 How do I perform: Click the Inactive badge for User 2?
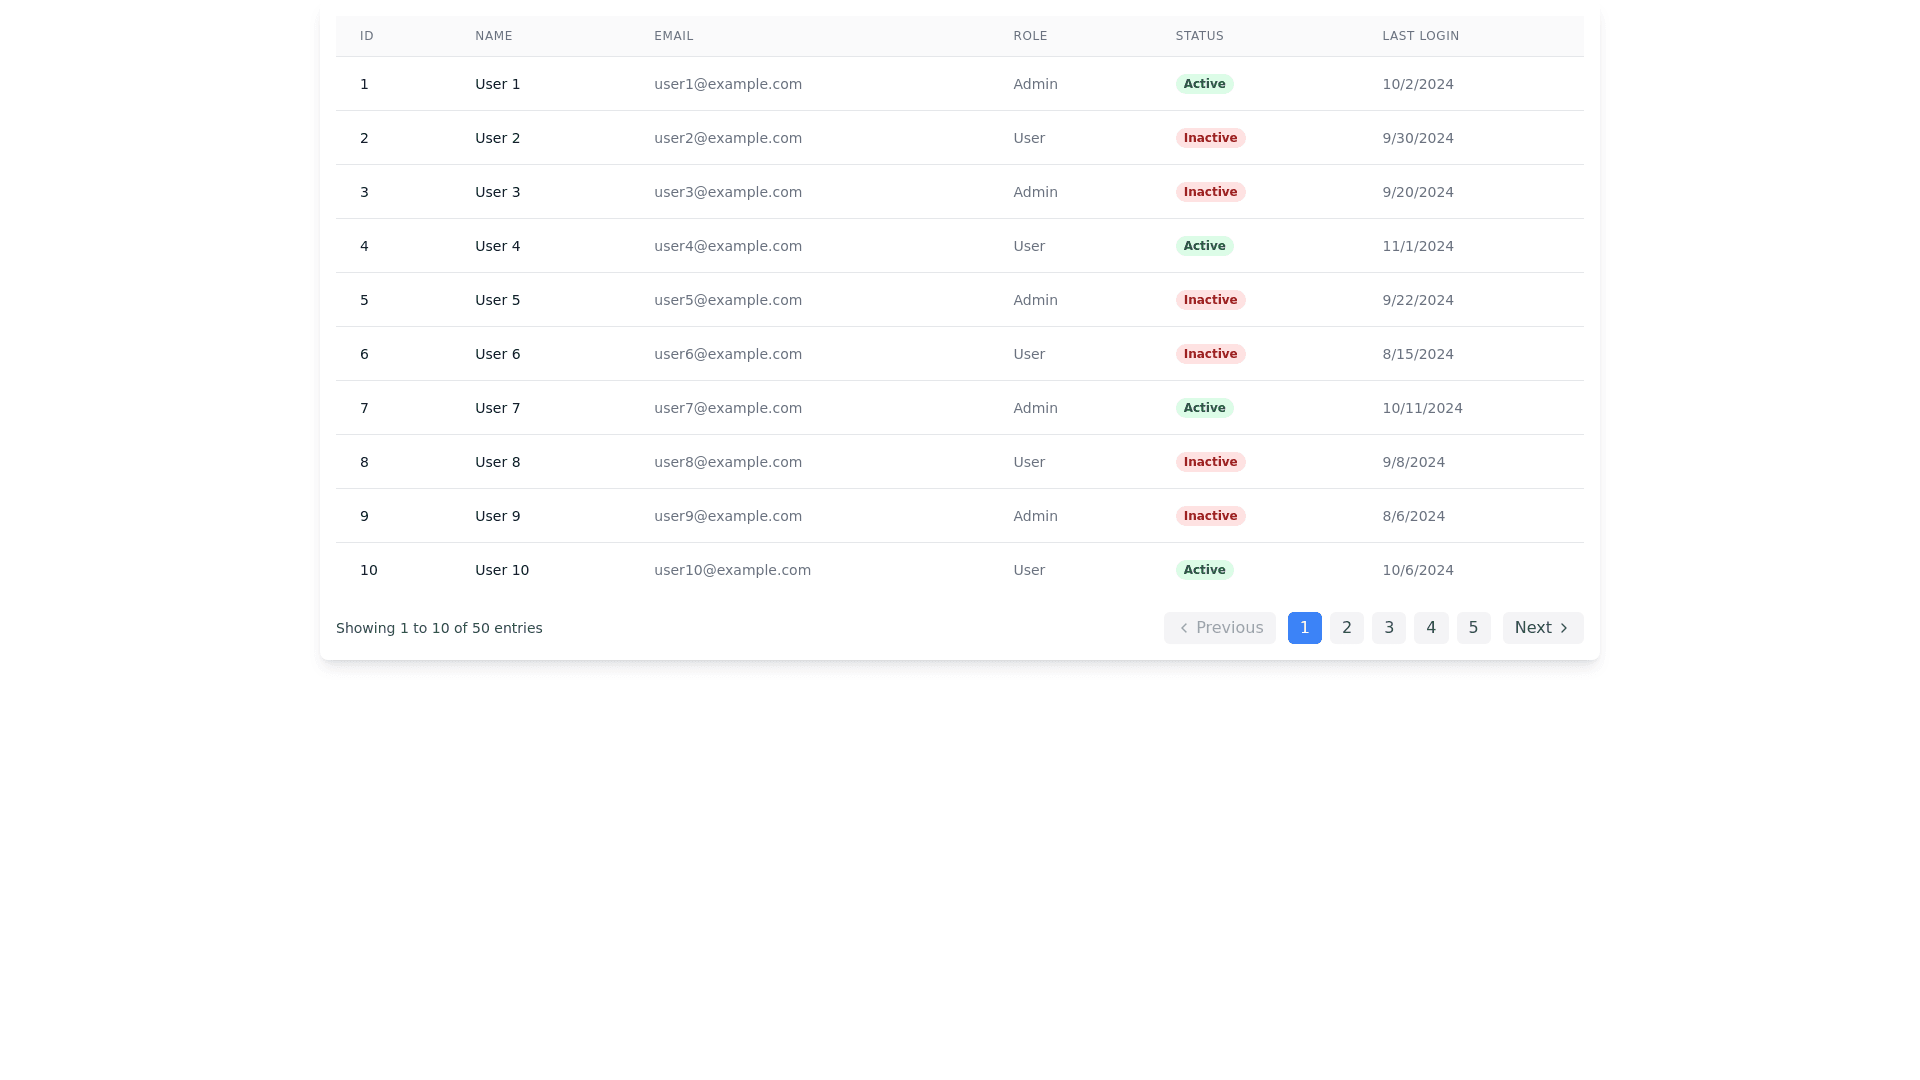tap(1210, 138)
